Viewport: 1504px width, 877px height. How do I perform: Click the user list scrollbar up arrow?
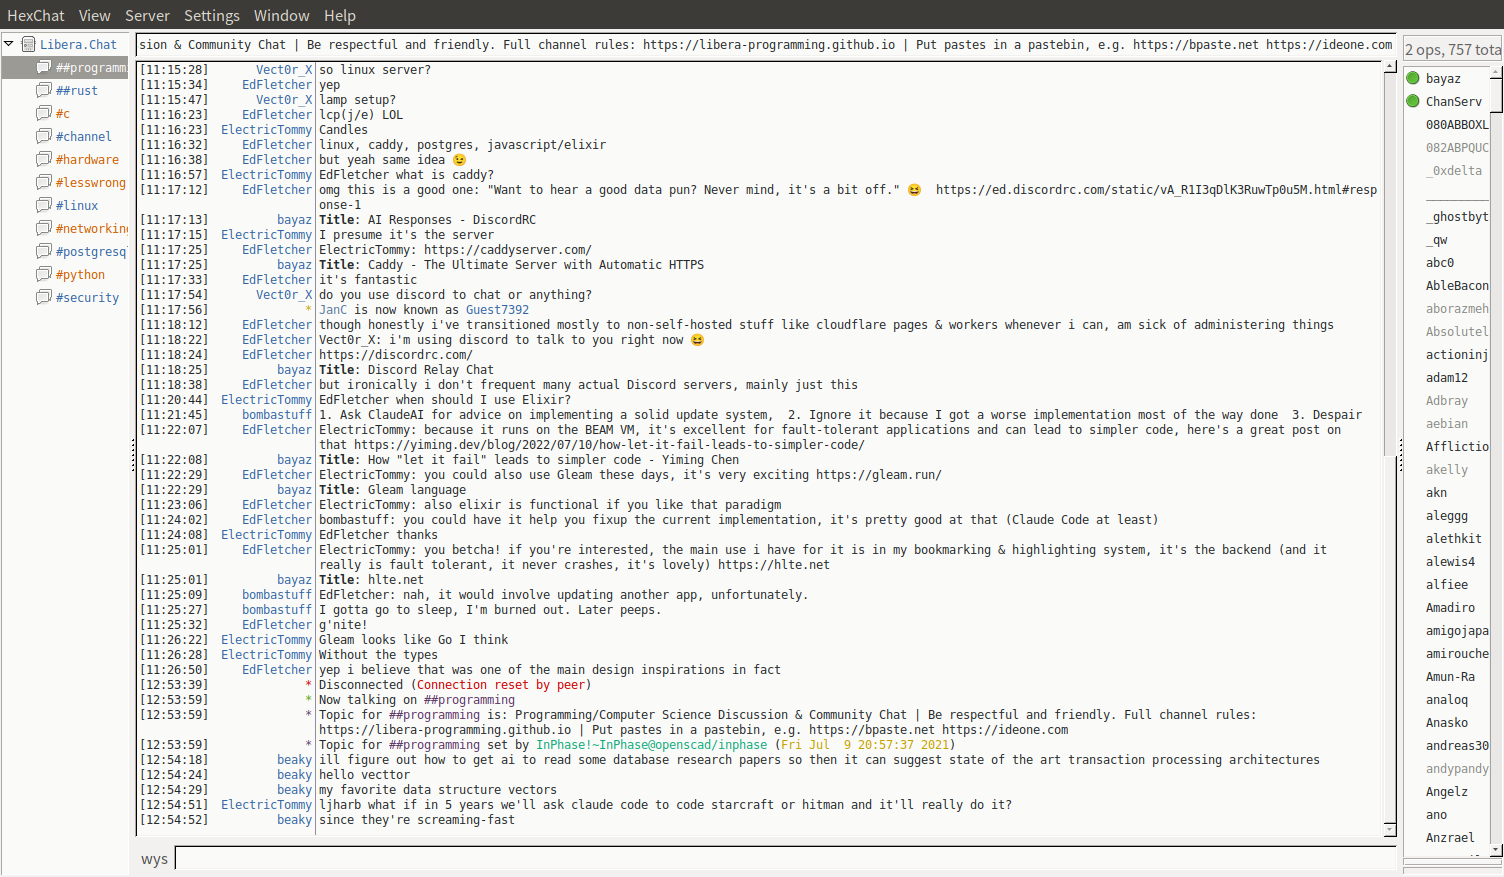1496,72
